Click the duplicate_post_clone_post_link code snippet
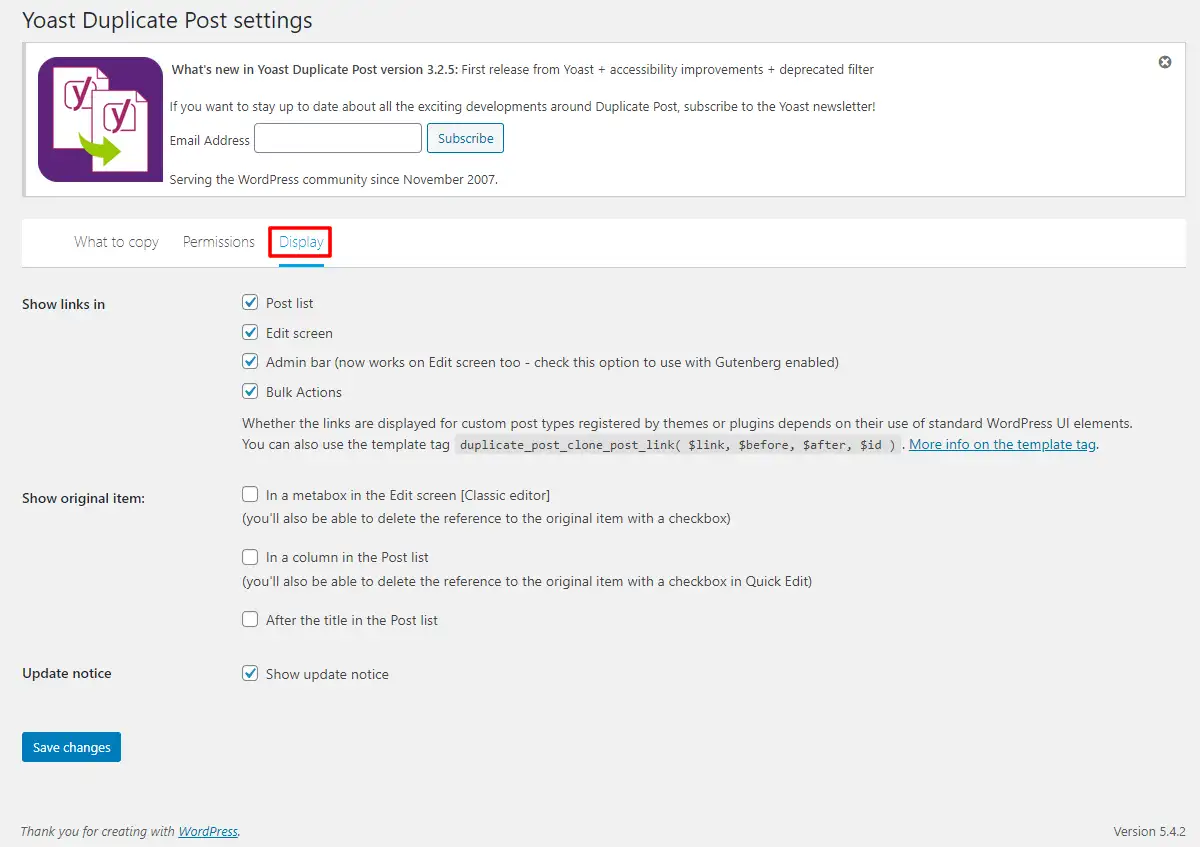The image size is (1200, 847). 678,445
